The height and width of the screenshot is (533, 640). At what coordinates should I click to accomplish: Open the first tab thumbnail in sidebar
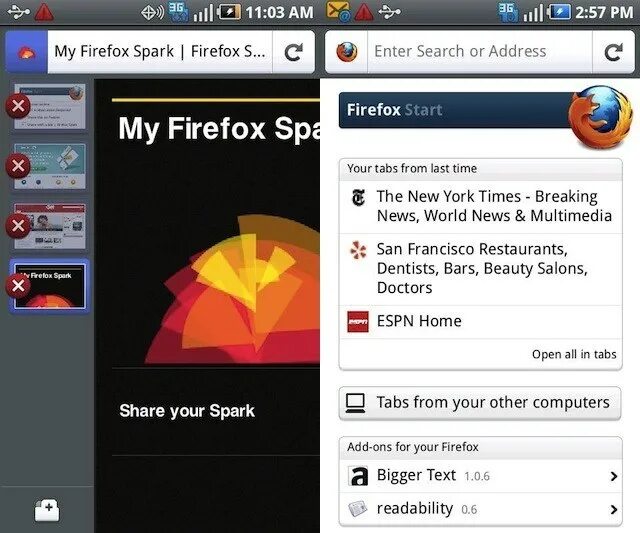coord(50,107)
